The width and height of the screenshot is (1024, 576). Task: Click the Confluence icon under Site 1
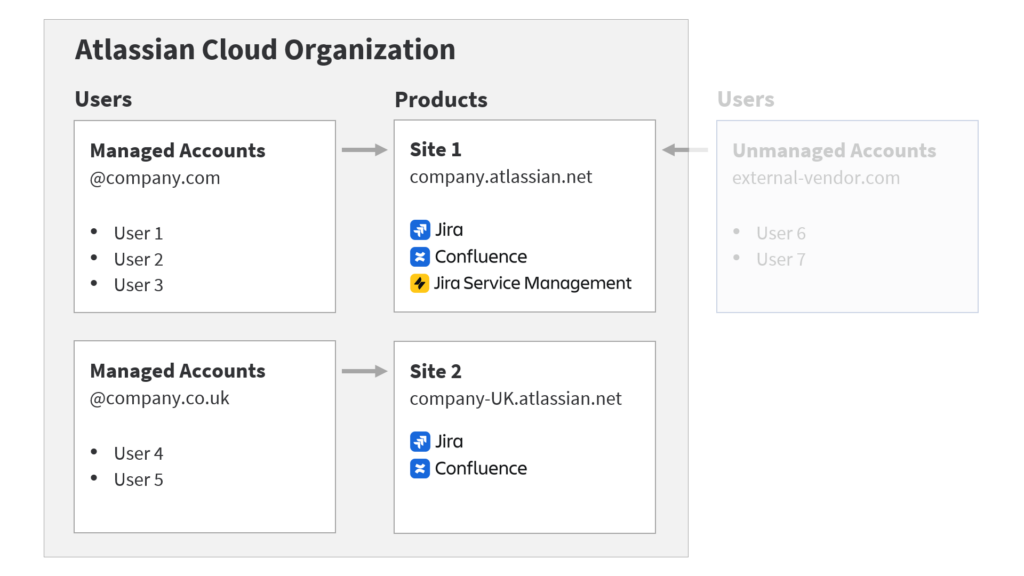tap(420, 257)
